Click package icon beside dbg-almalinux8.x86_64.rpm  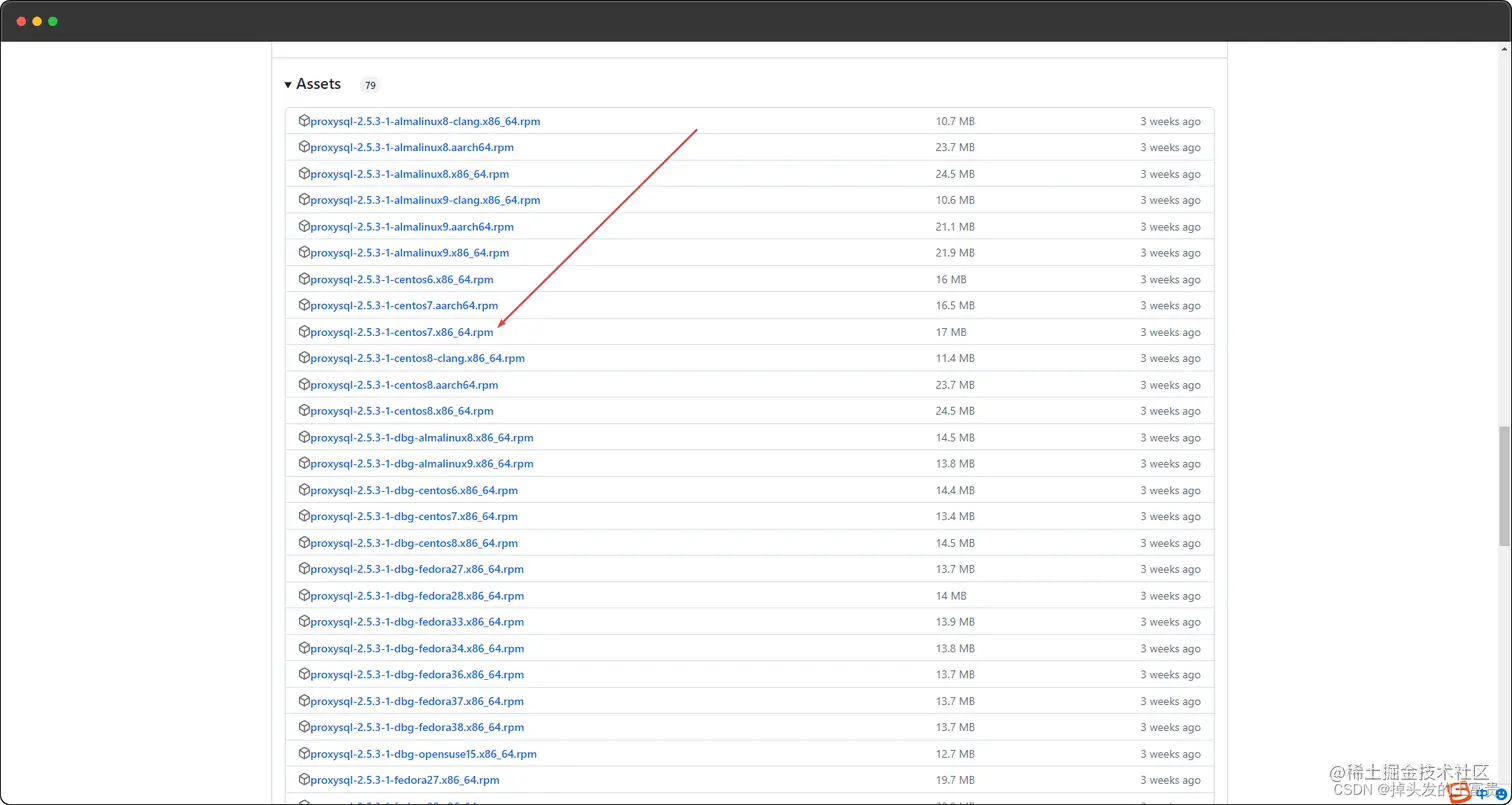pos(304,437)
